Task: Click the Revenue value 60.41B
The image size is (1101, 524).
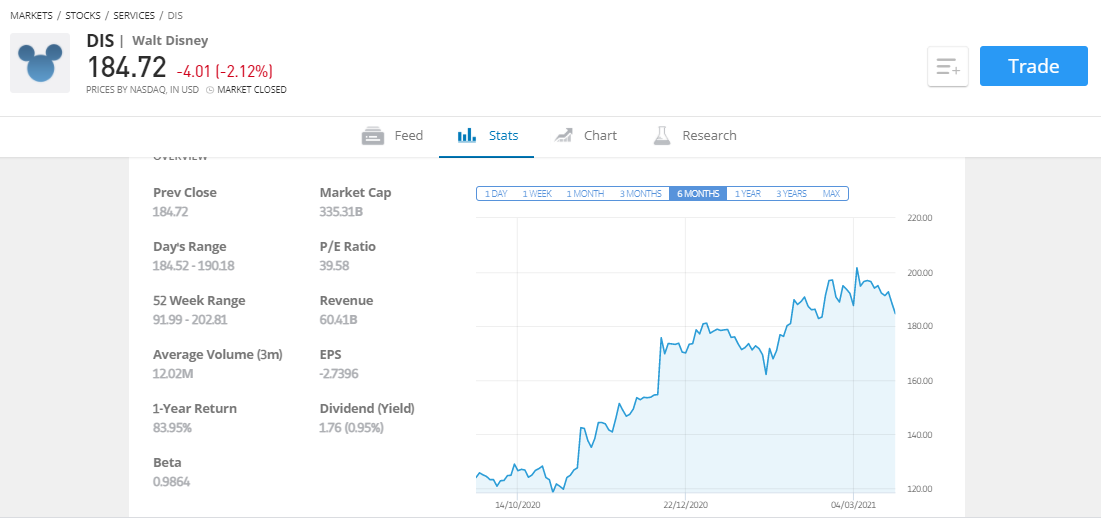Action: point(338,320)
